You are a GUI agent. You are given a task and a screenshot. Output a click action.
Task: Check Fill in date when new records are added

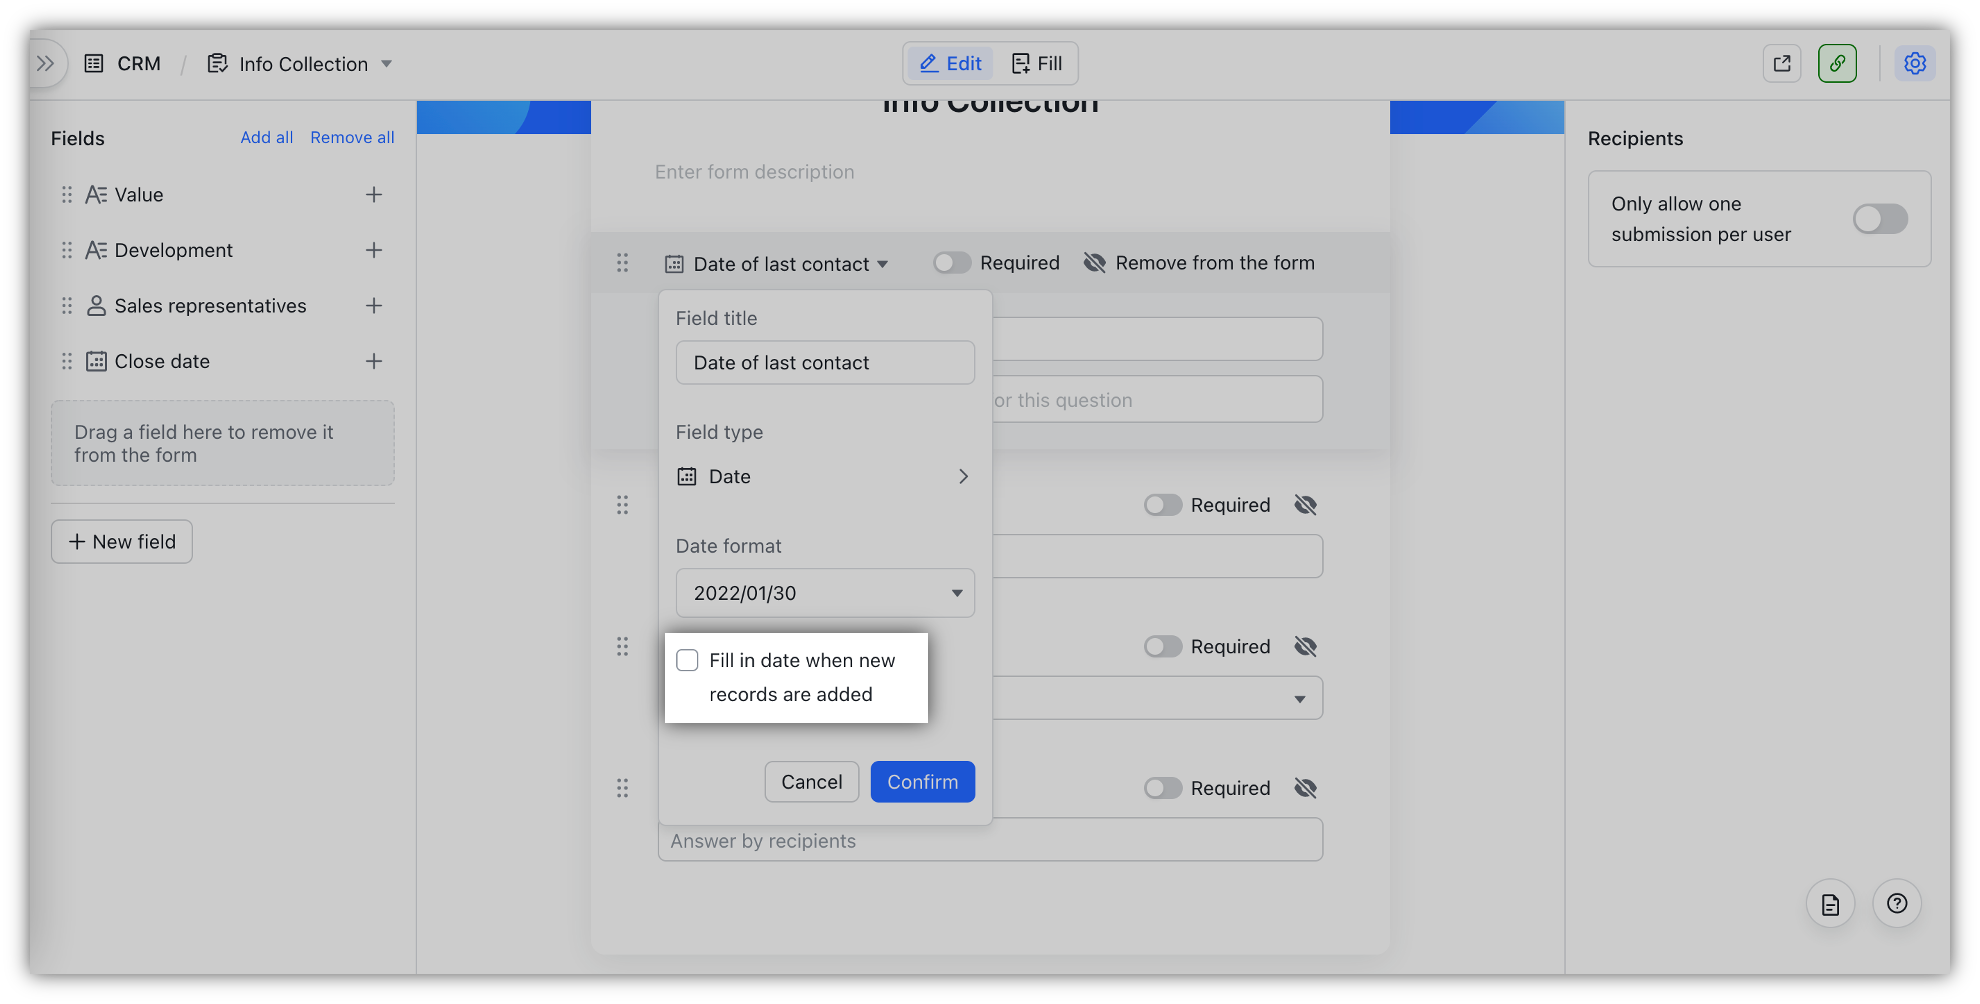[687, 660]
